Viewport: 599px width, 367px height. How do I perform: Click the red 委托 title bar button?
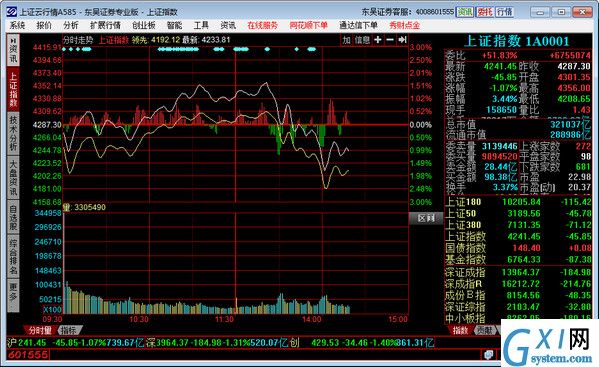pyautogui.click(x=485, y=12)
